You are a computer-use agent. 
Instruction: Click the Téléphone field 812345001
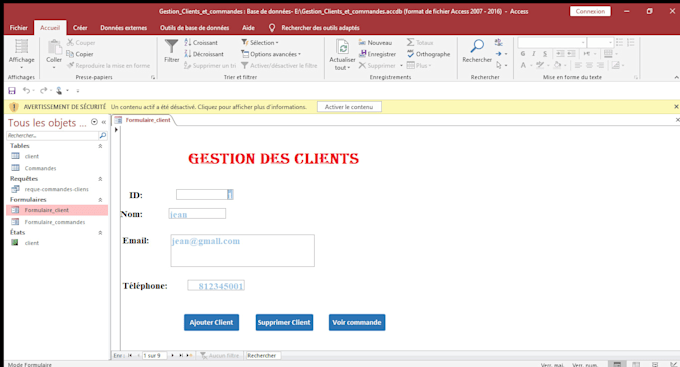click(216, 285)
